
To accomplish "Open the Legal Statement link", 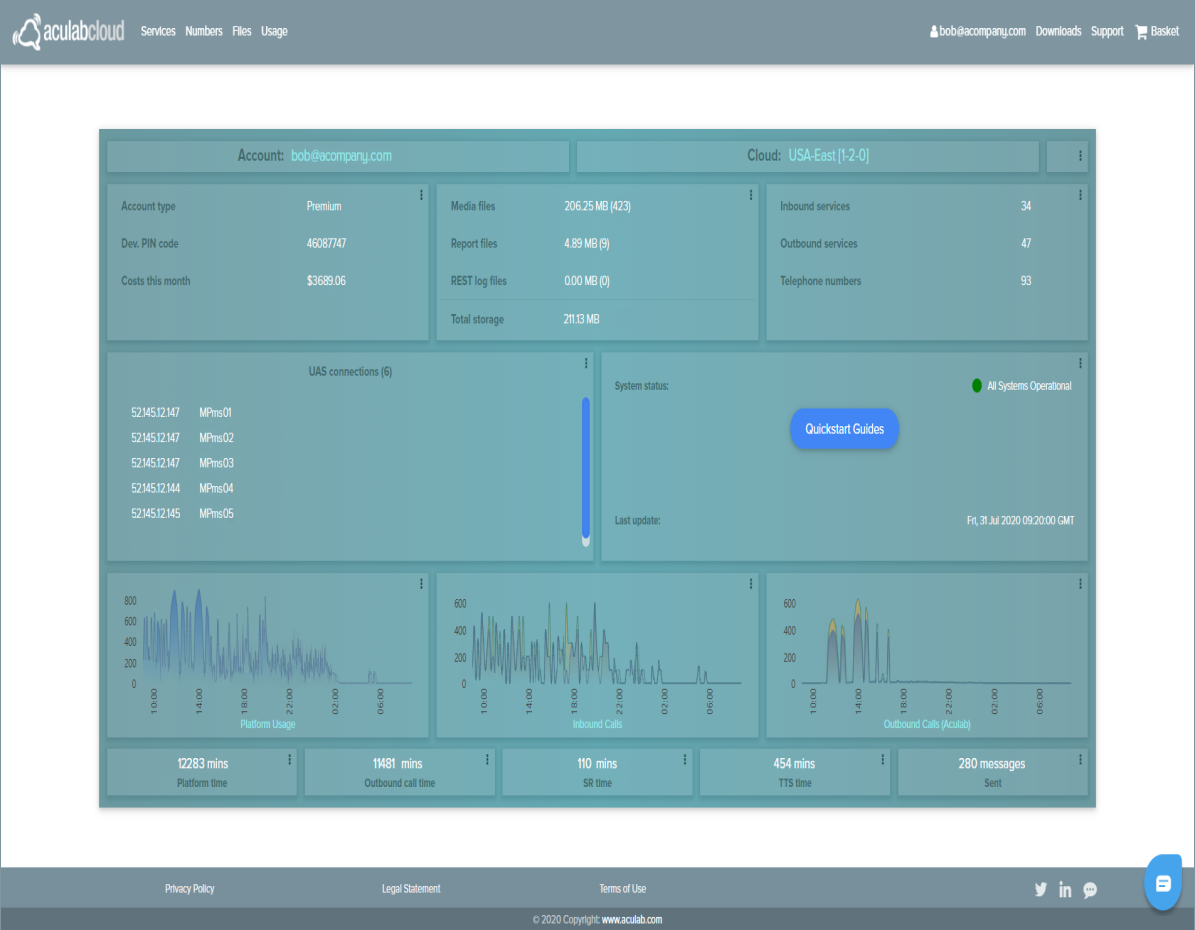I will [x=411, y=888].
